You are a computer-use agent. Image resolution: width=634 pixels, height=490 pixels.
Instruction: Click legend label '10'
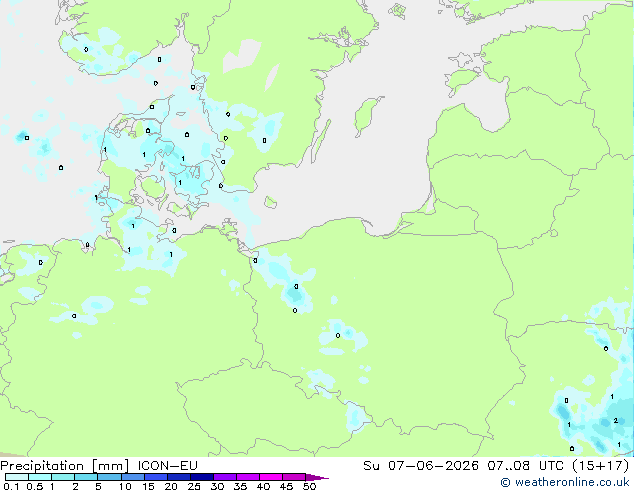tap(125, 486)
